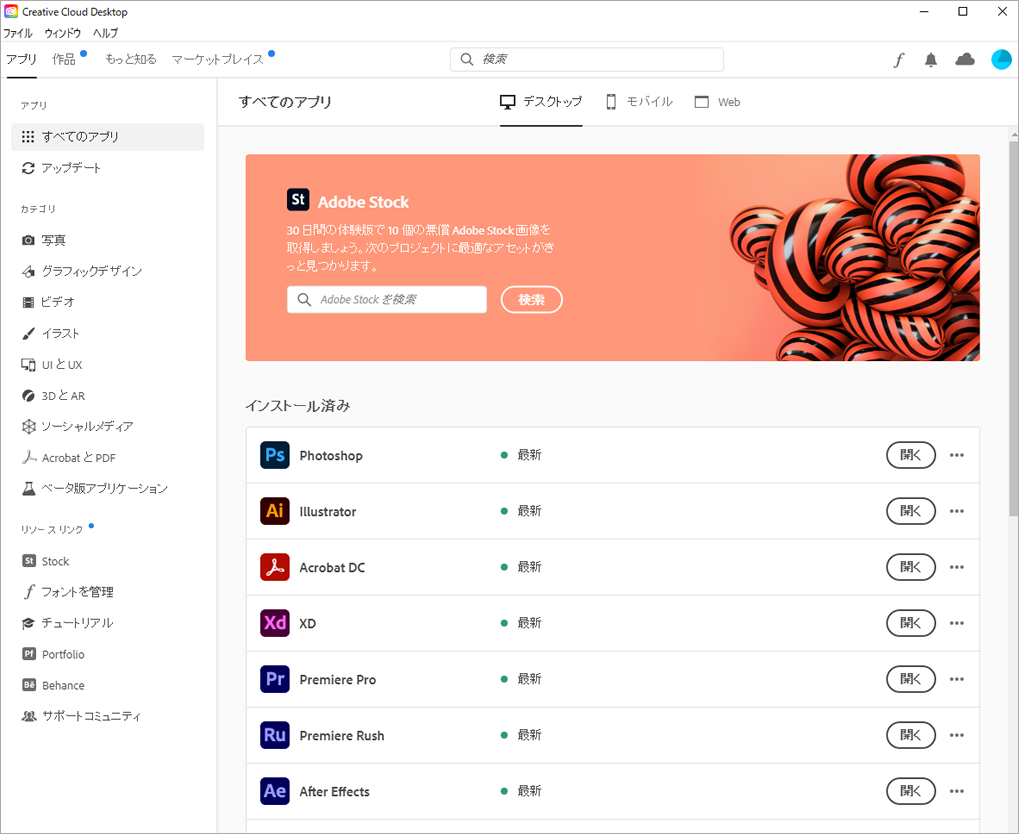Image resolution: width=1020 pixels, height=834 pixels.
Task: Open the notifications bell
Action: [x=931, y=60]
